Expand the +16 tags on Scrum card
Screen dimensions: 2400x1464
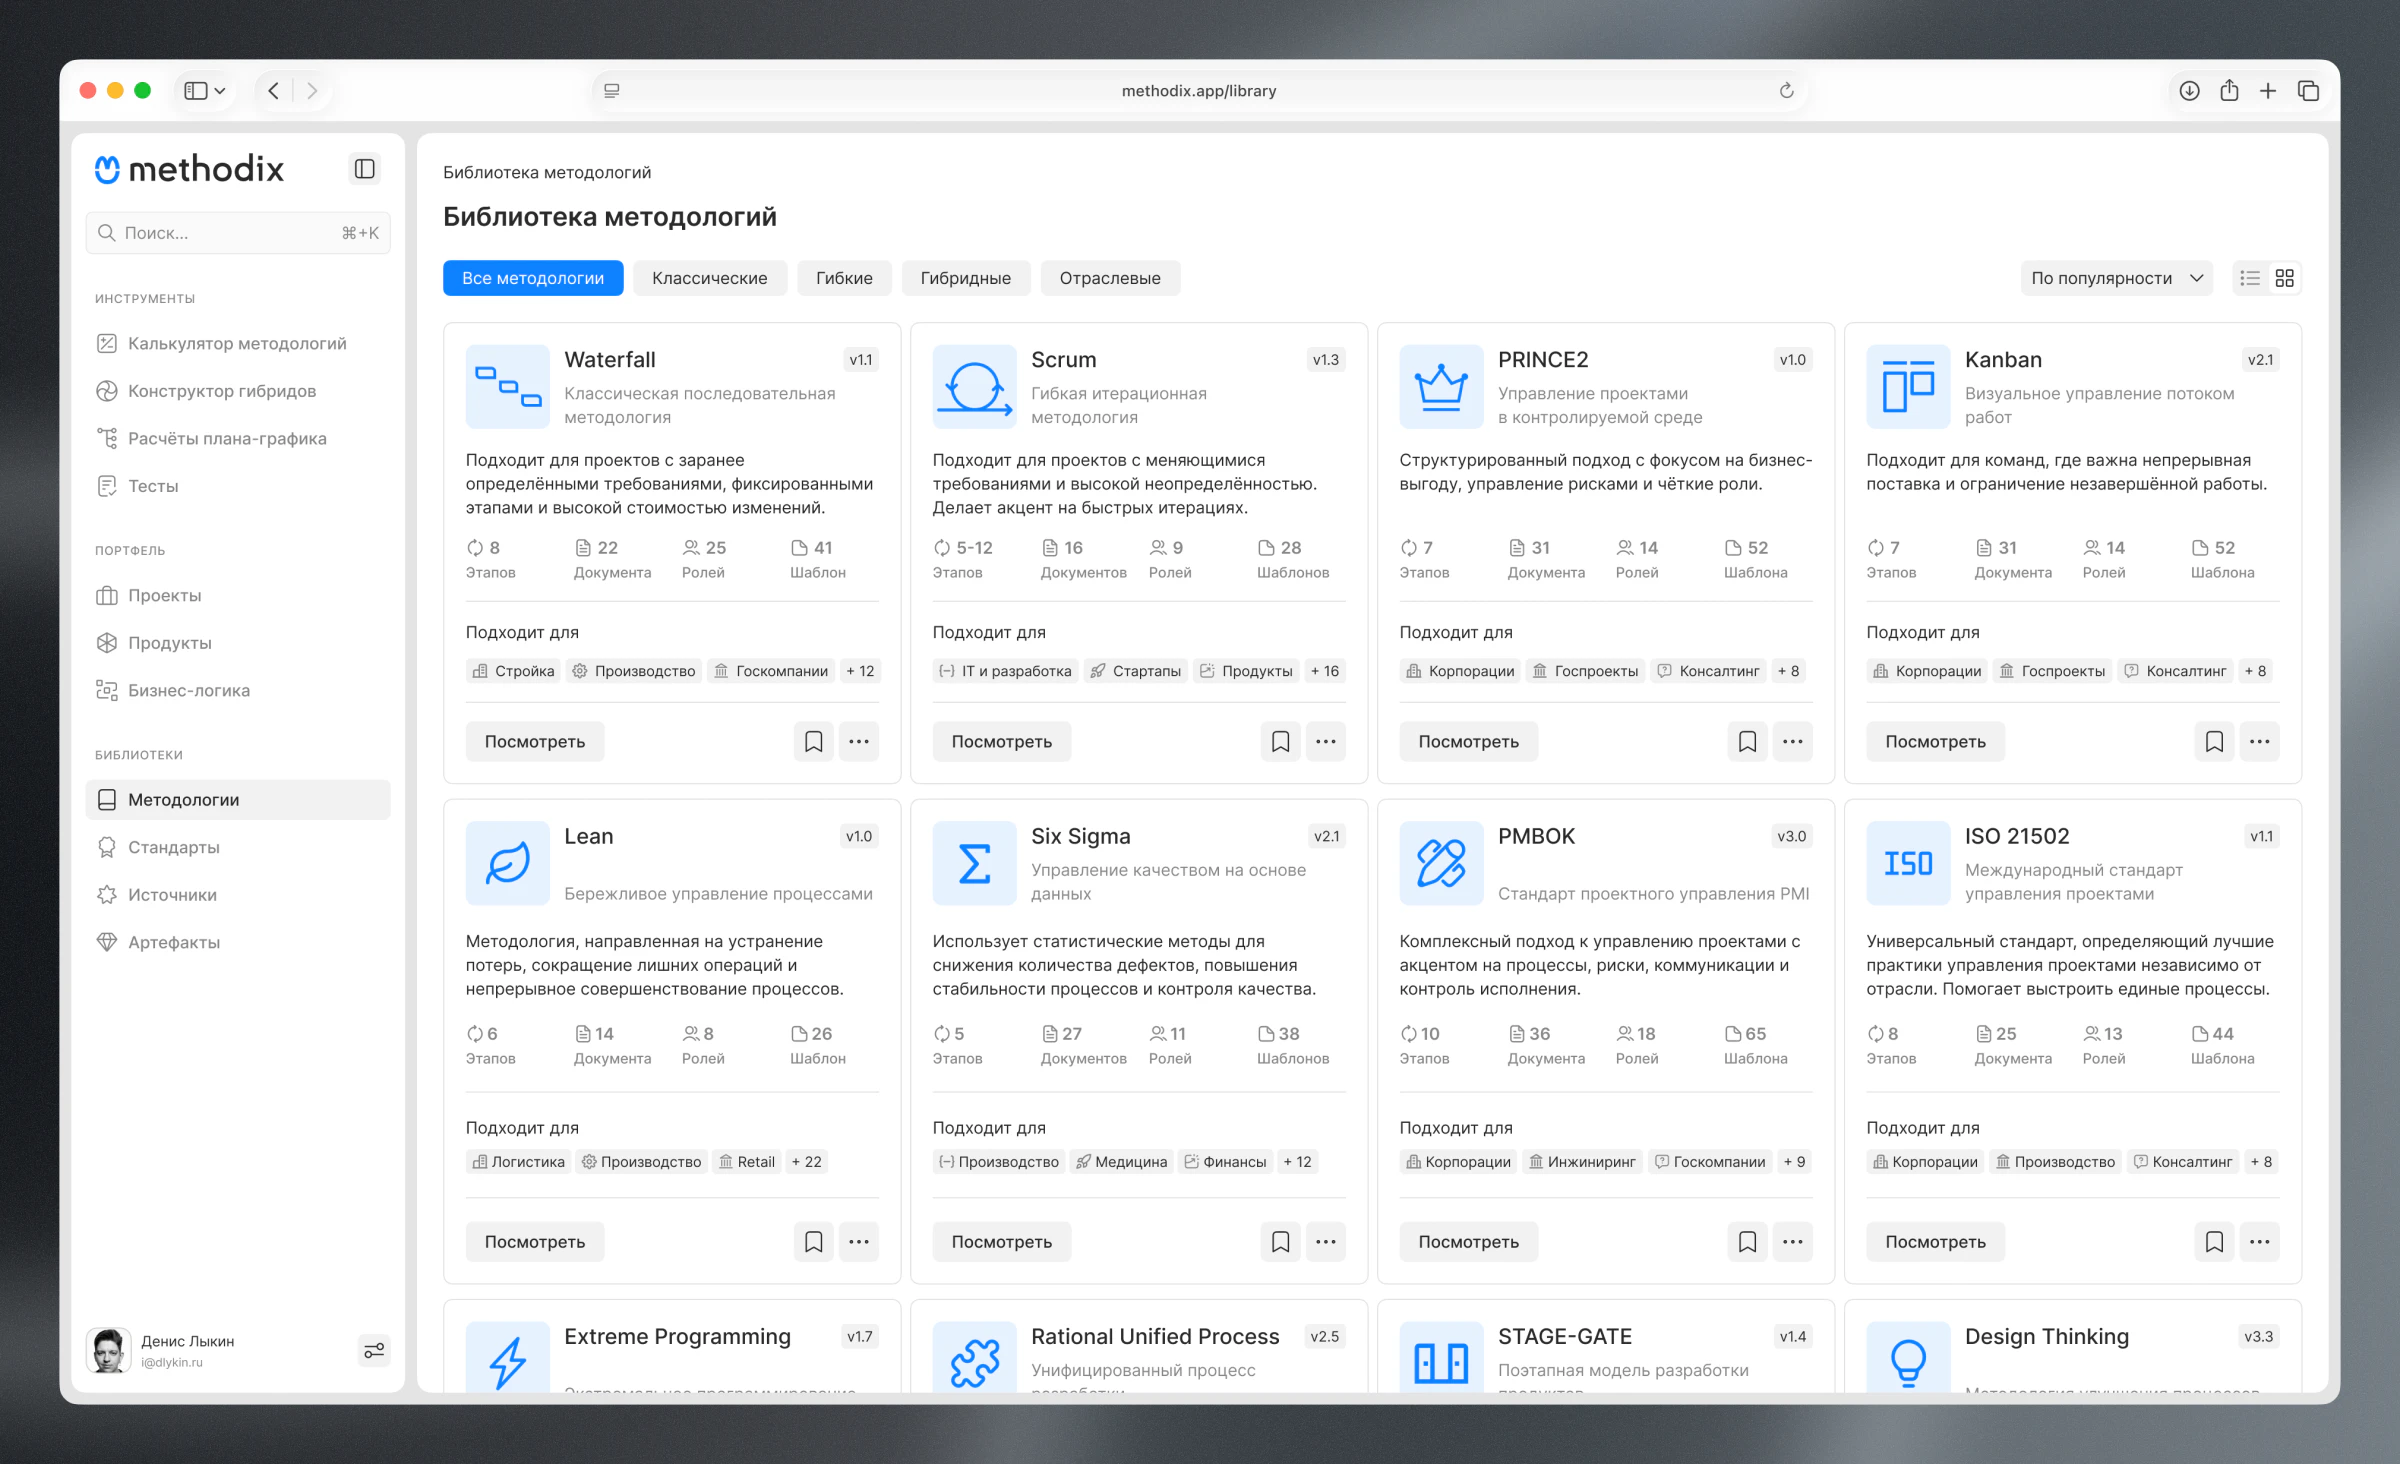coord(1325,671)
